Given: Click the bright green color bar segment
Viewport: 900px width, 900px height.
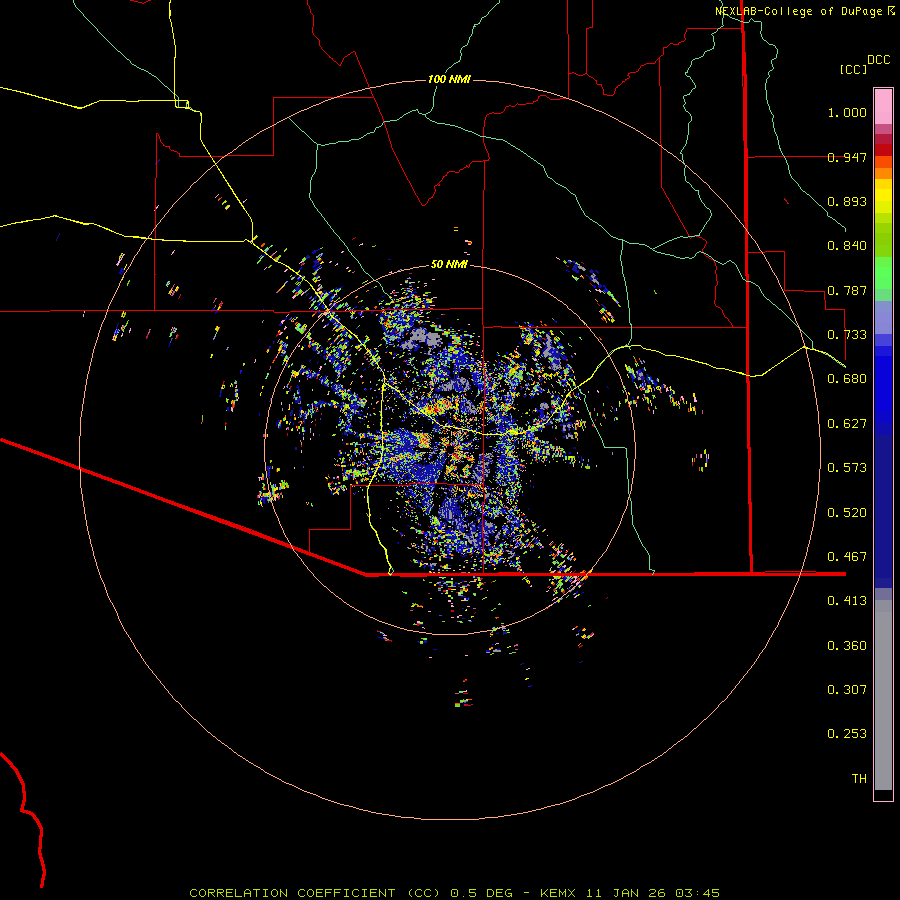Looking at the screenshot, I should [883, 273].
